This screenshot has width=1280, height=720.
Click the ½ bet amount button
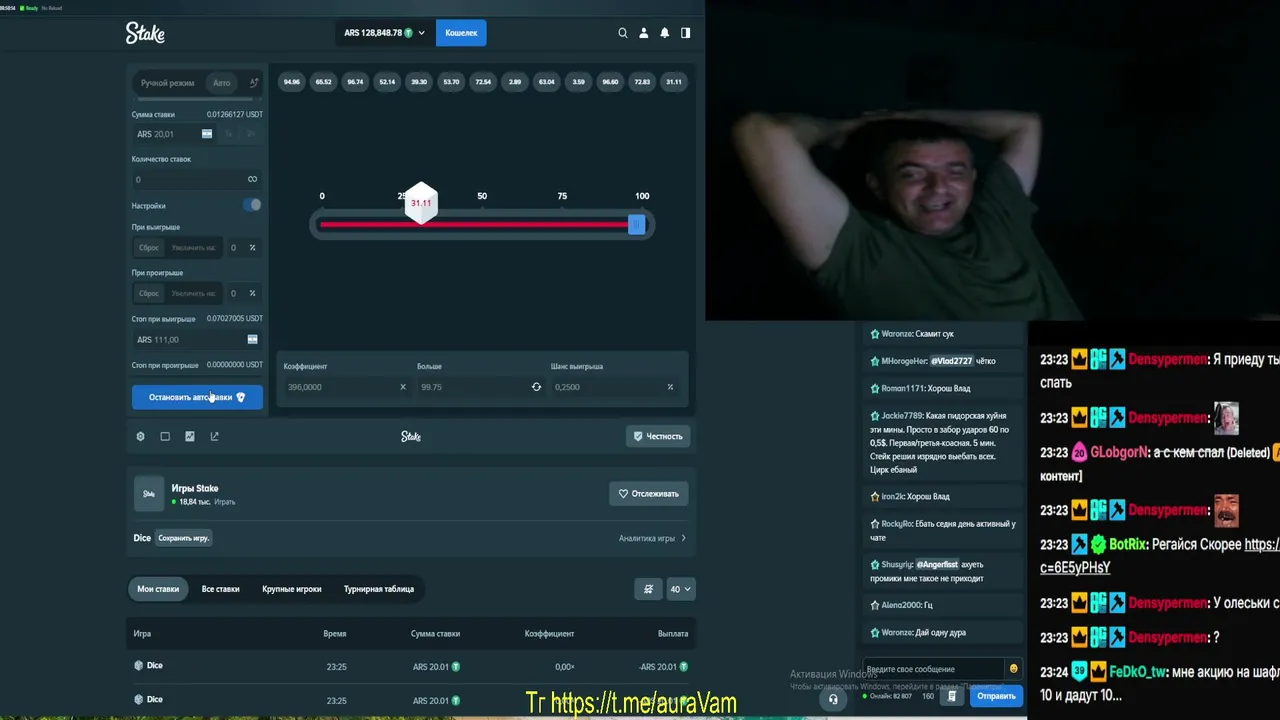(228, 134)
